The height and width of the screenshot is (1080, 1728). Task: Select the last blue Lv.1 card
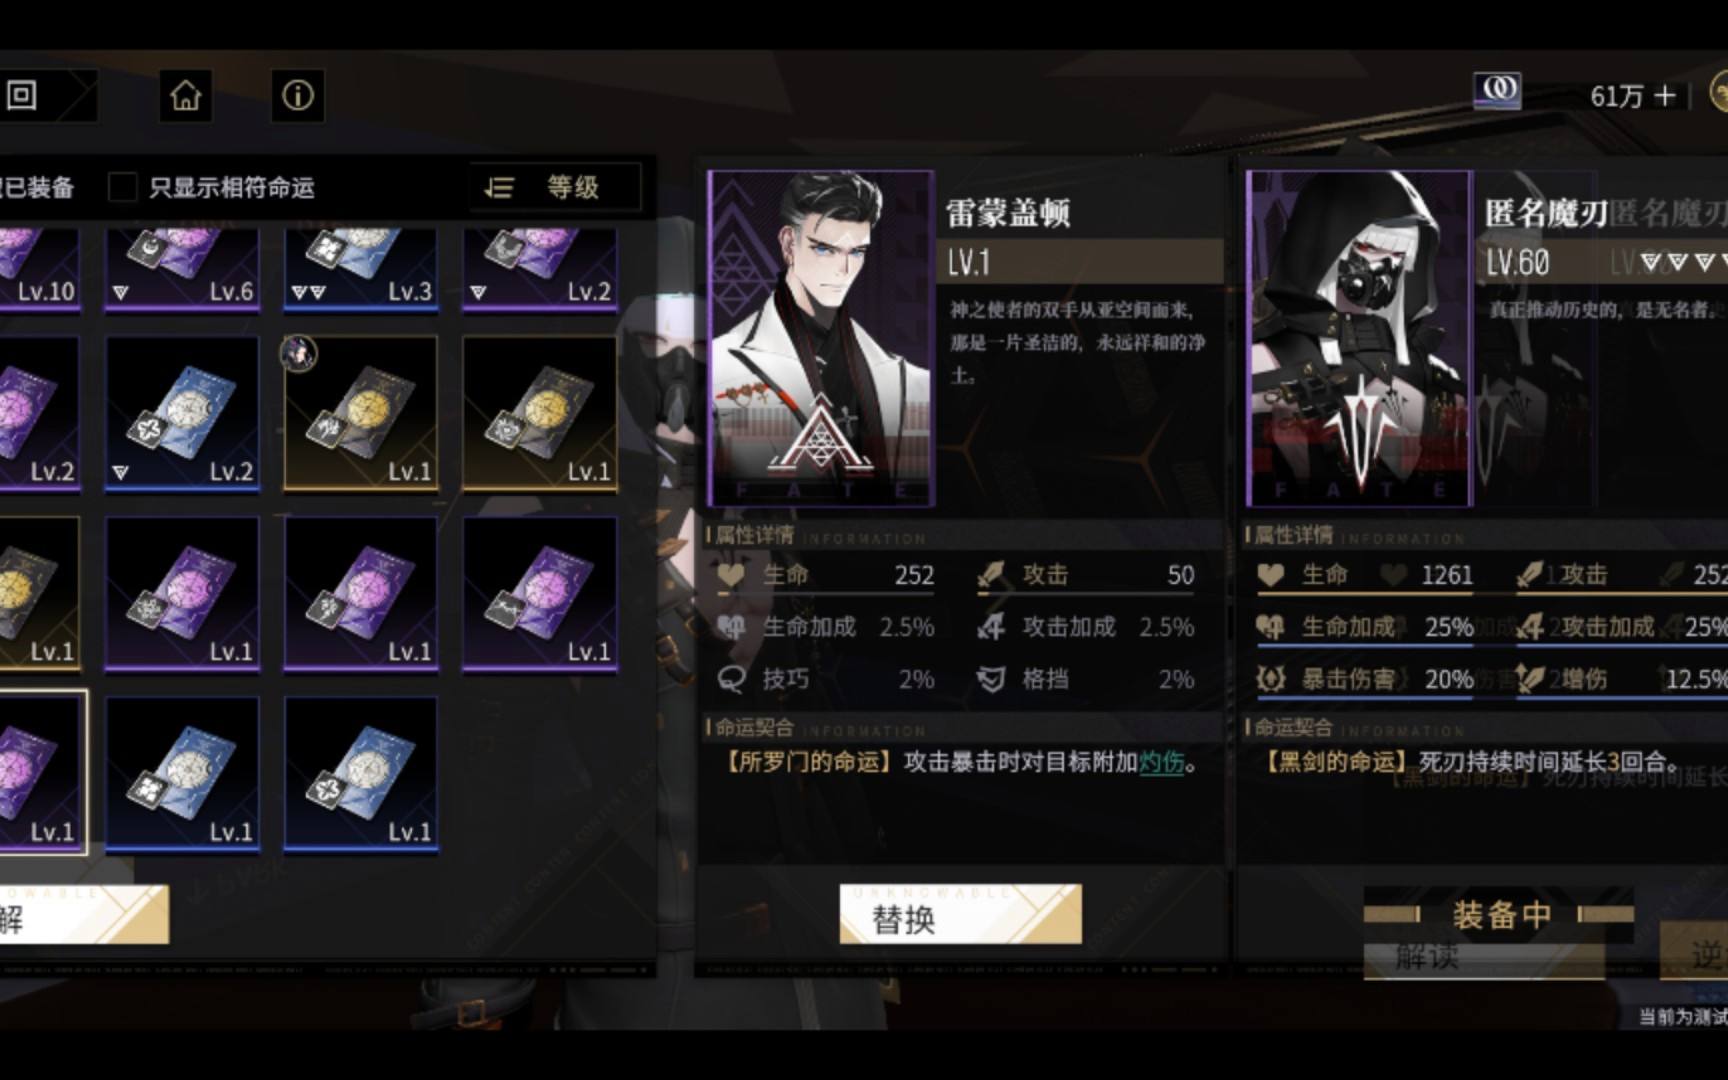pyautogui.click(x=361, y=774)
